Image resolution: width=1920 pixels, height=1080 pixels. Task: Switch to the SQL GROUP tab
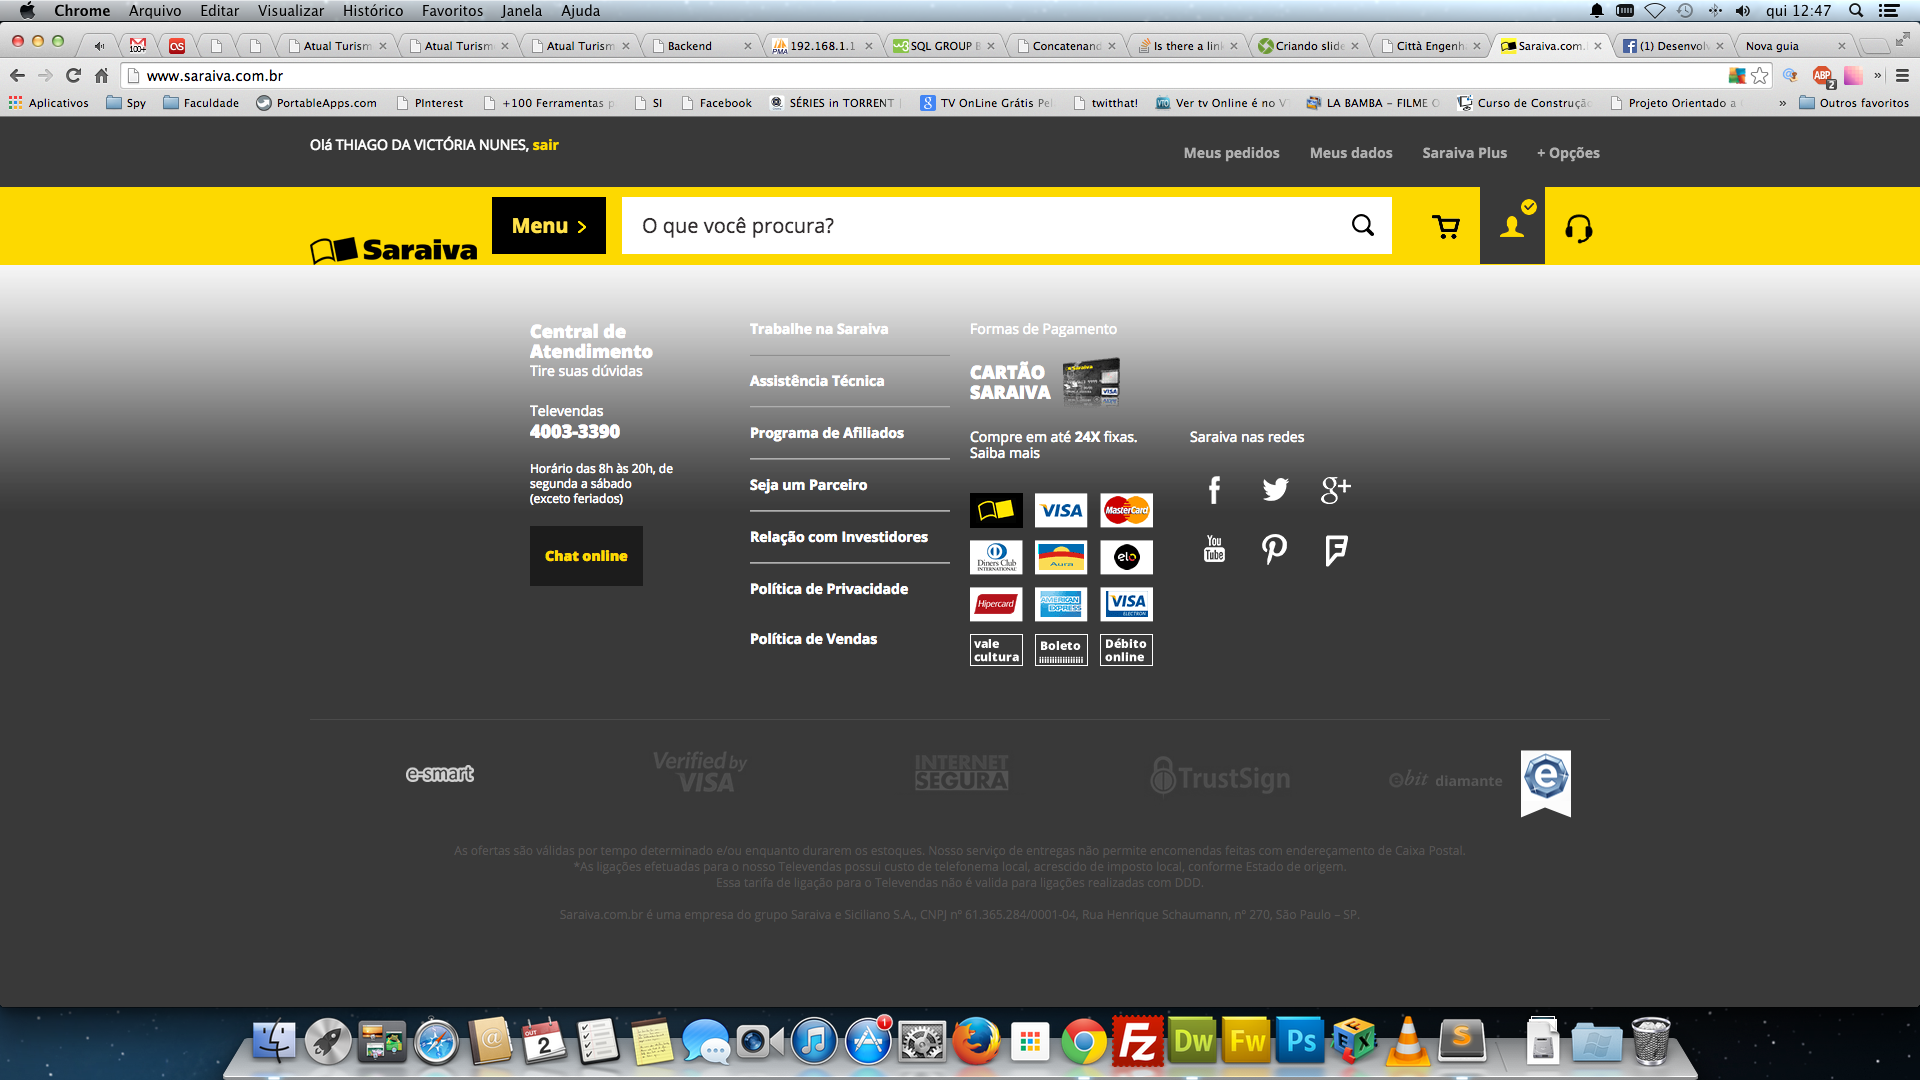click(943, 46)
